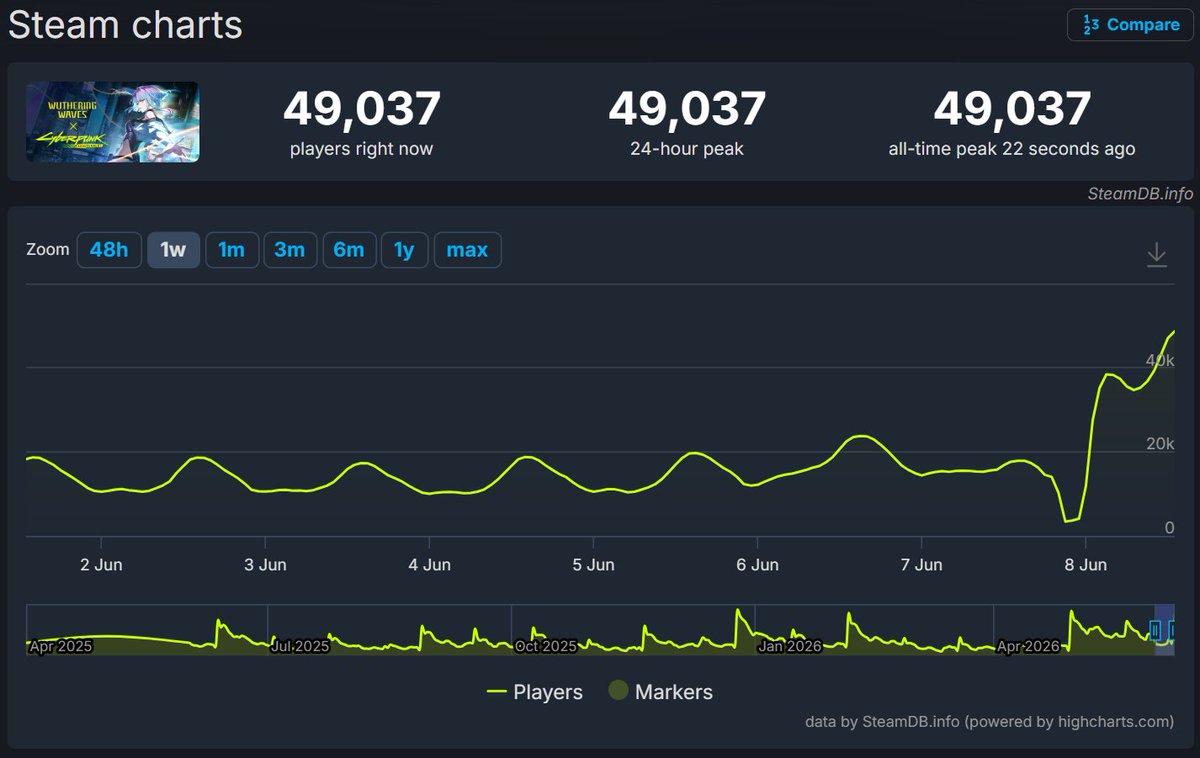Screen dimensions: 1200x758
Task: Select the 1w zoom range
Action: point(173,250)
